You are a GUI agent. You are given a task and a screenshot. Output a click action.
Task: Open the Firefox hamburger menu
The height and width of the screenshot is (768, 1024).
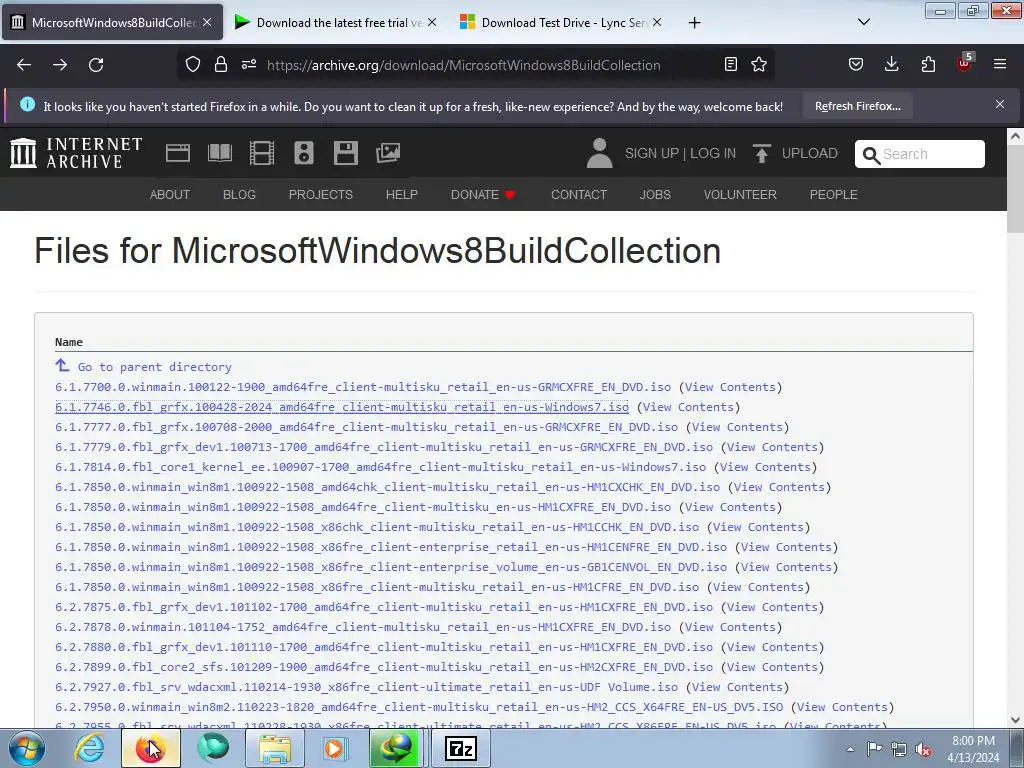tap(1000, 64)
